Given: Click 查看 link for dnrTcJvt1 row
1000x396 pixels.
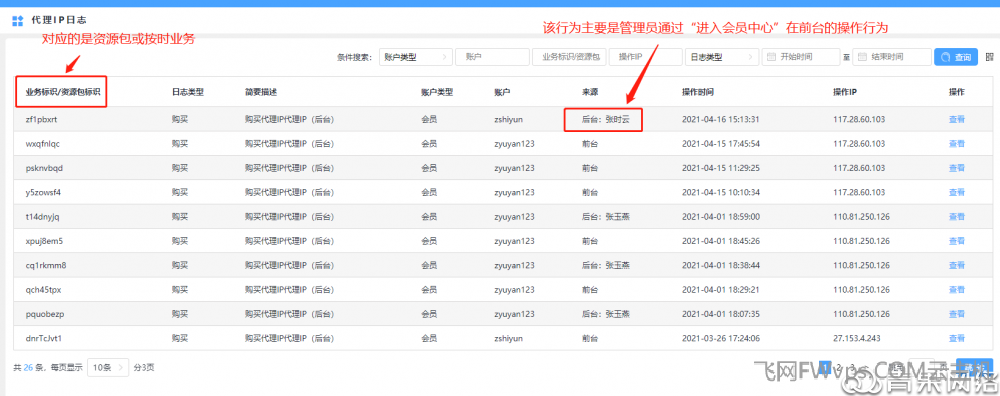Looking at the screenshot, I should click(x=957, y=338).
